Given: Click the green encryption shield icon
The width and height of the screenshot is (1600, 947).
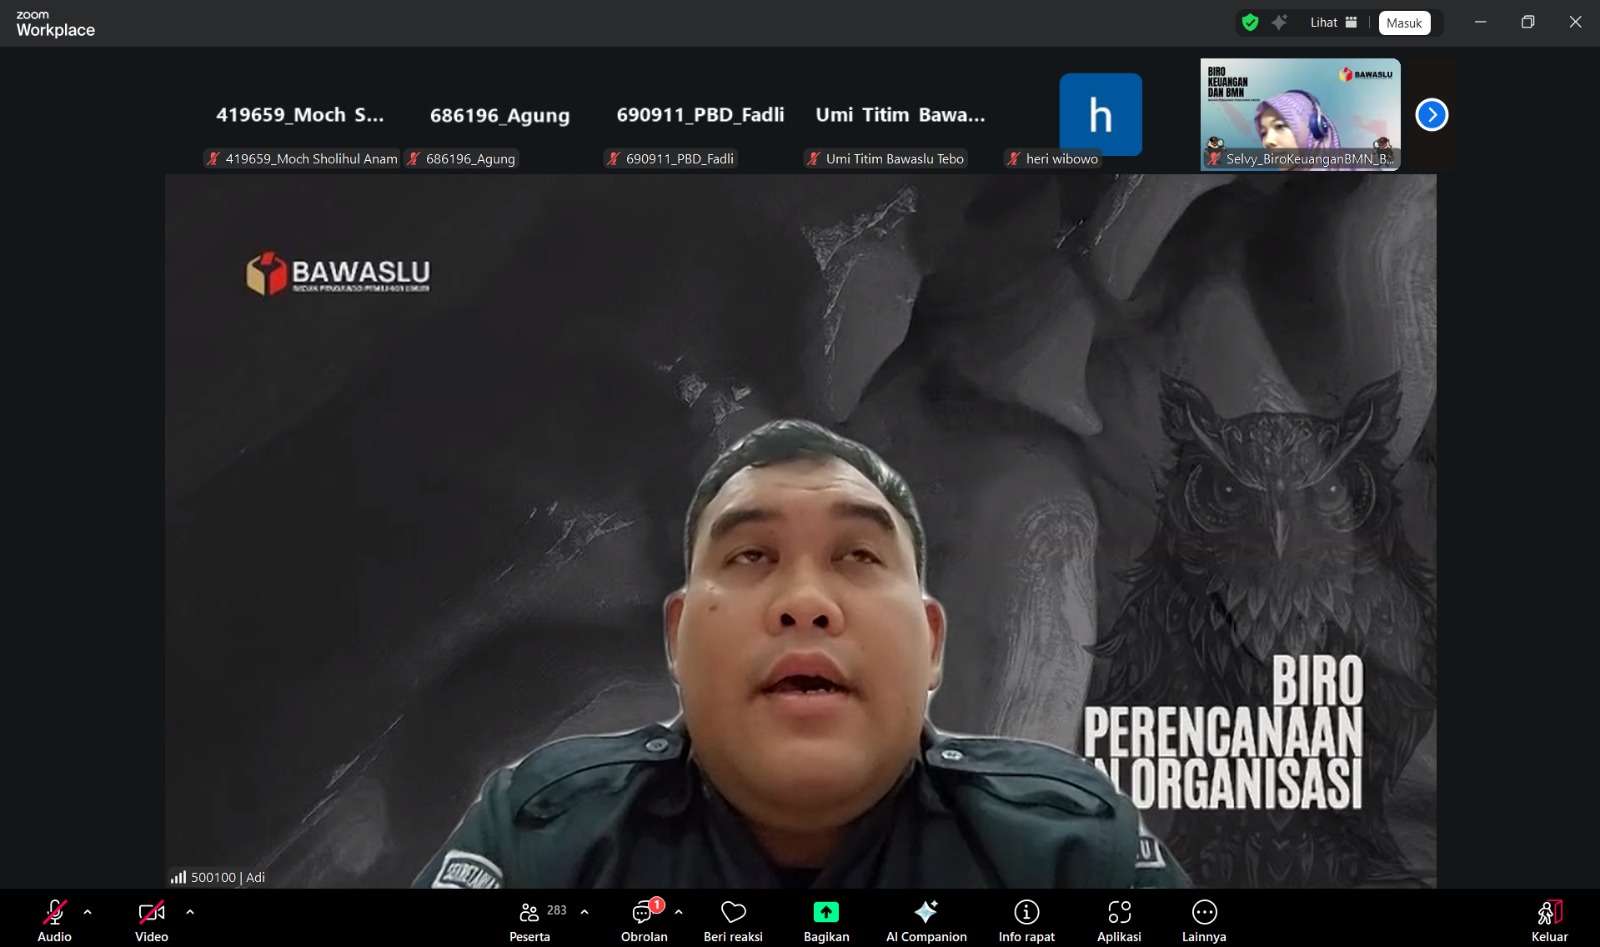Looking at the screenshot, I should (1250, 23).
